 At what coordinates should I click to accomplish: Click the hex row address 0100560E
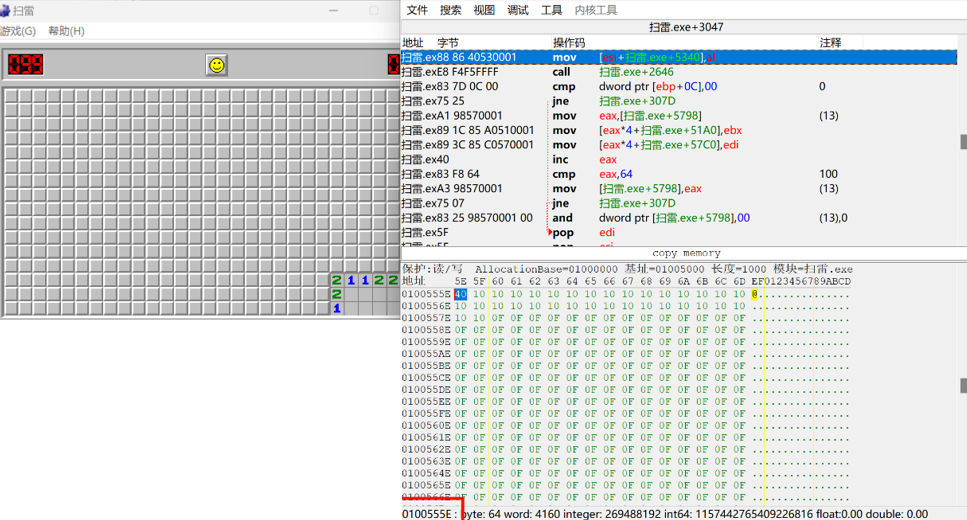(x=426, y=426)
